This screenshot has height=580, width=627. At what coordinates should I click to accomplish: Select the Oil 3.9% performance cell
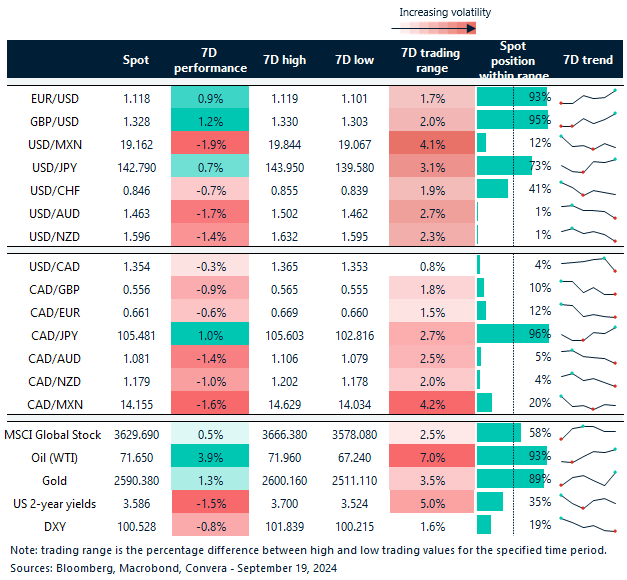(x=210, y=457)
